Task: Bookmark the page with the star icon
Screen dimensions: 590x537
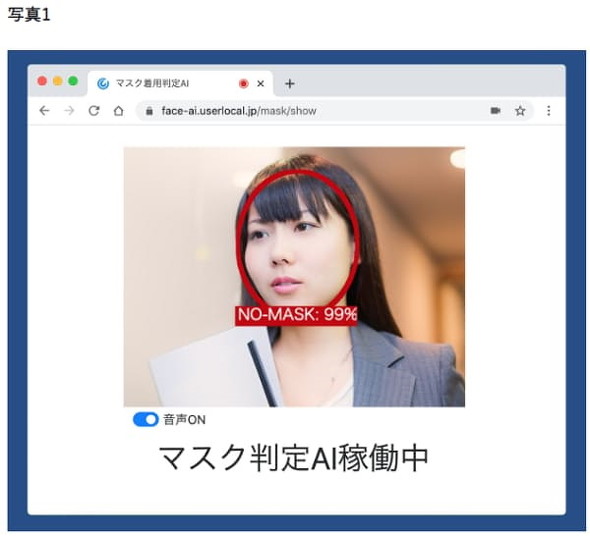Action: click(x=520, y=111)
